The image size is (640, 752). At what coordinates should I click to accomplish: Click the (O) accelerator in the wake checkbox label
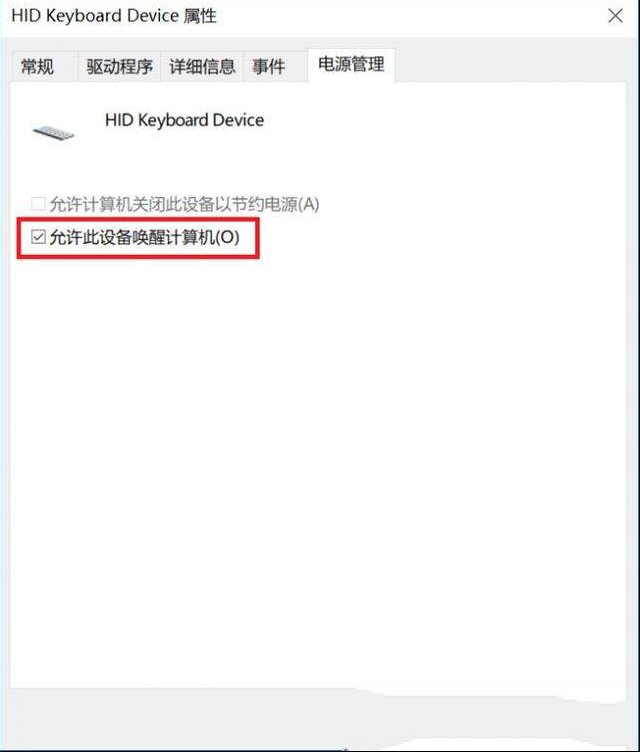[x=227, y=237]
